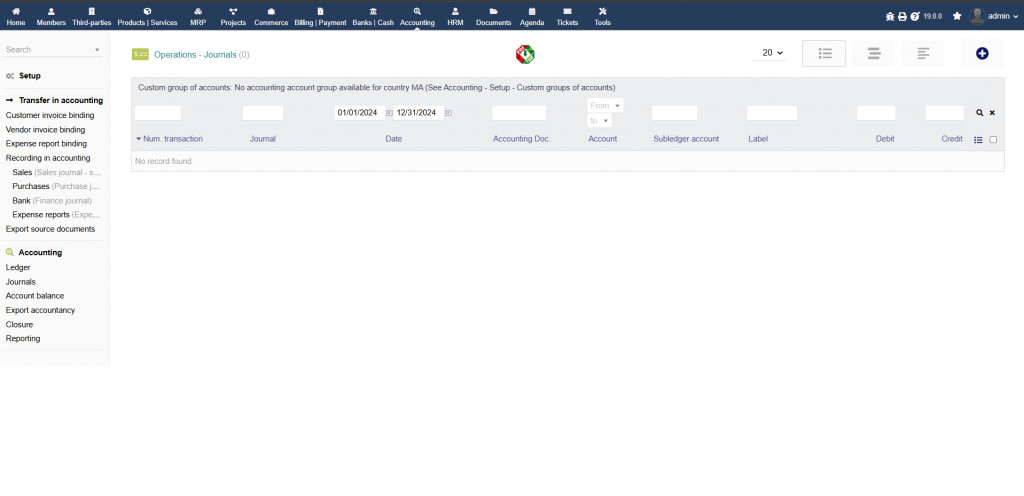Open the Third-parties menu
The height and width of the screenshot is (496, 1024).
click(x=91, y=16)
